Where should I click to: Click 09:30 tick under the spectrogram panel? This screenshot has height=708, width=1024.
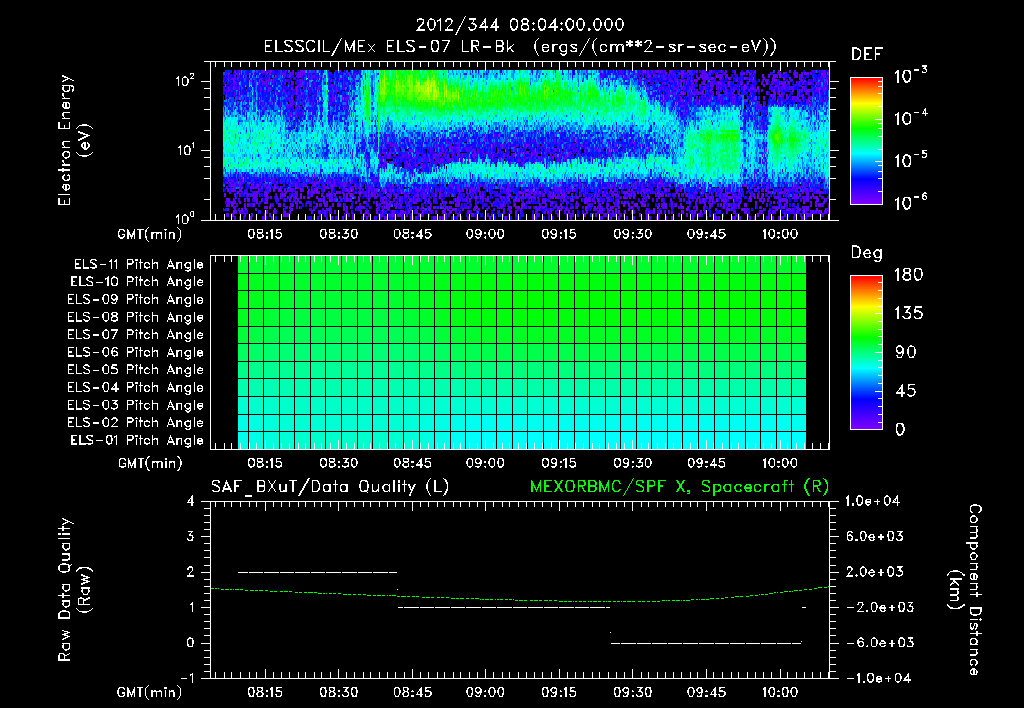pyautogui.click(x=632, y=234)
